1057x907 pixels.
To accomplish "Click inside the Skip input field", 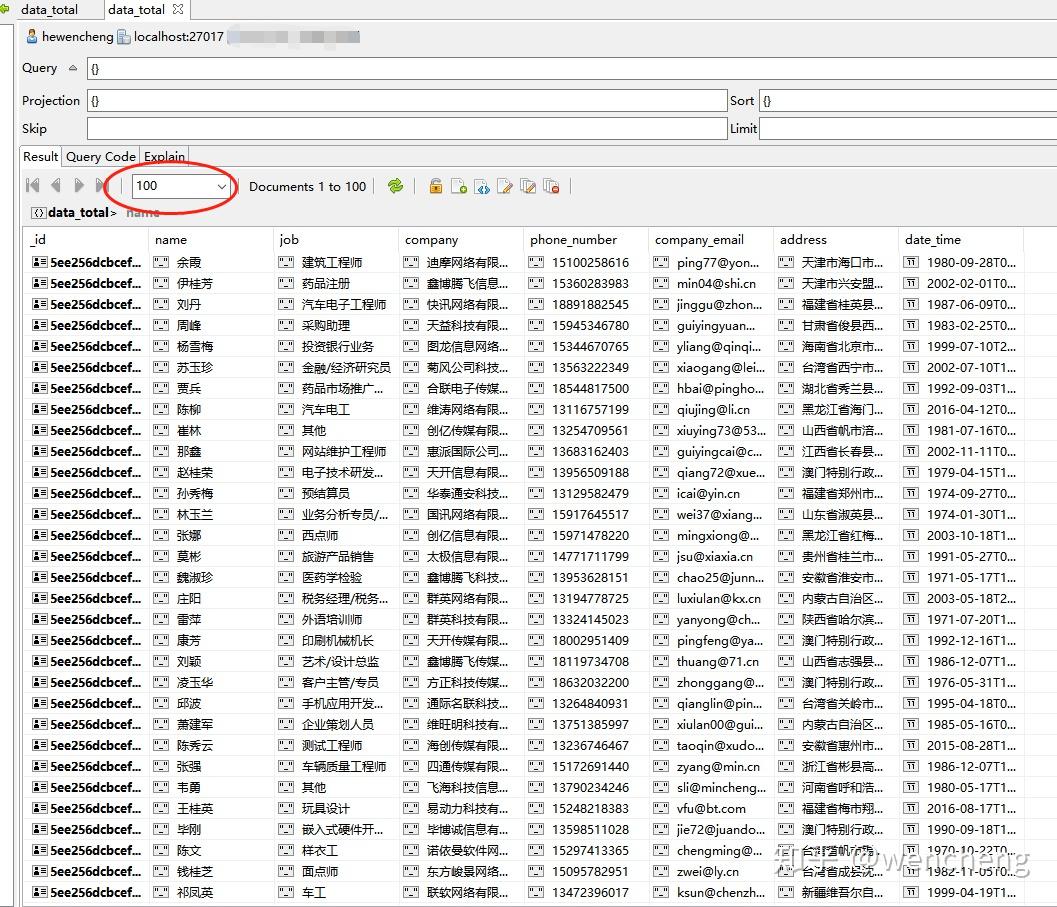I will (400, 128).
